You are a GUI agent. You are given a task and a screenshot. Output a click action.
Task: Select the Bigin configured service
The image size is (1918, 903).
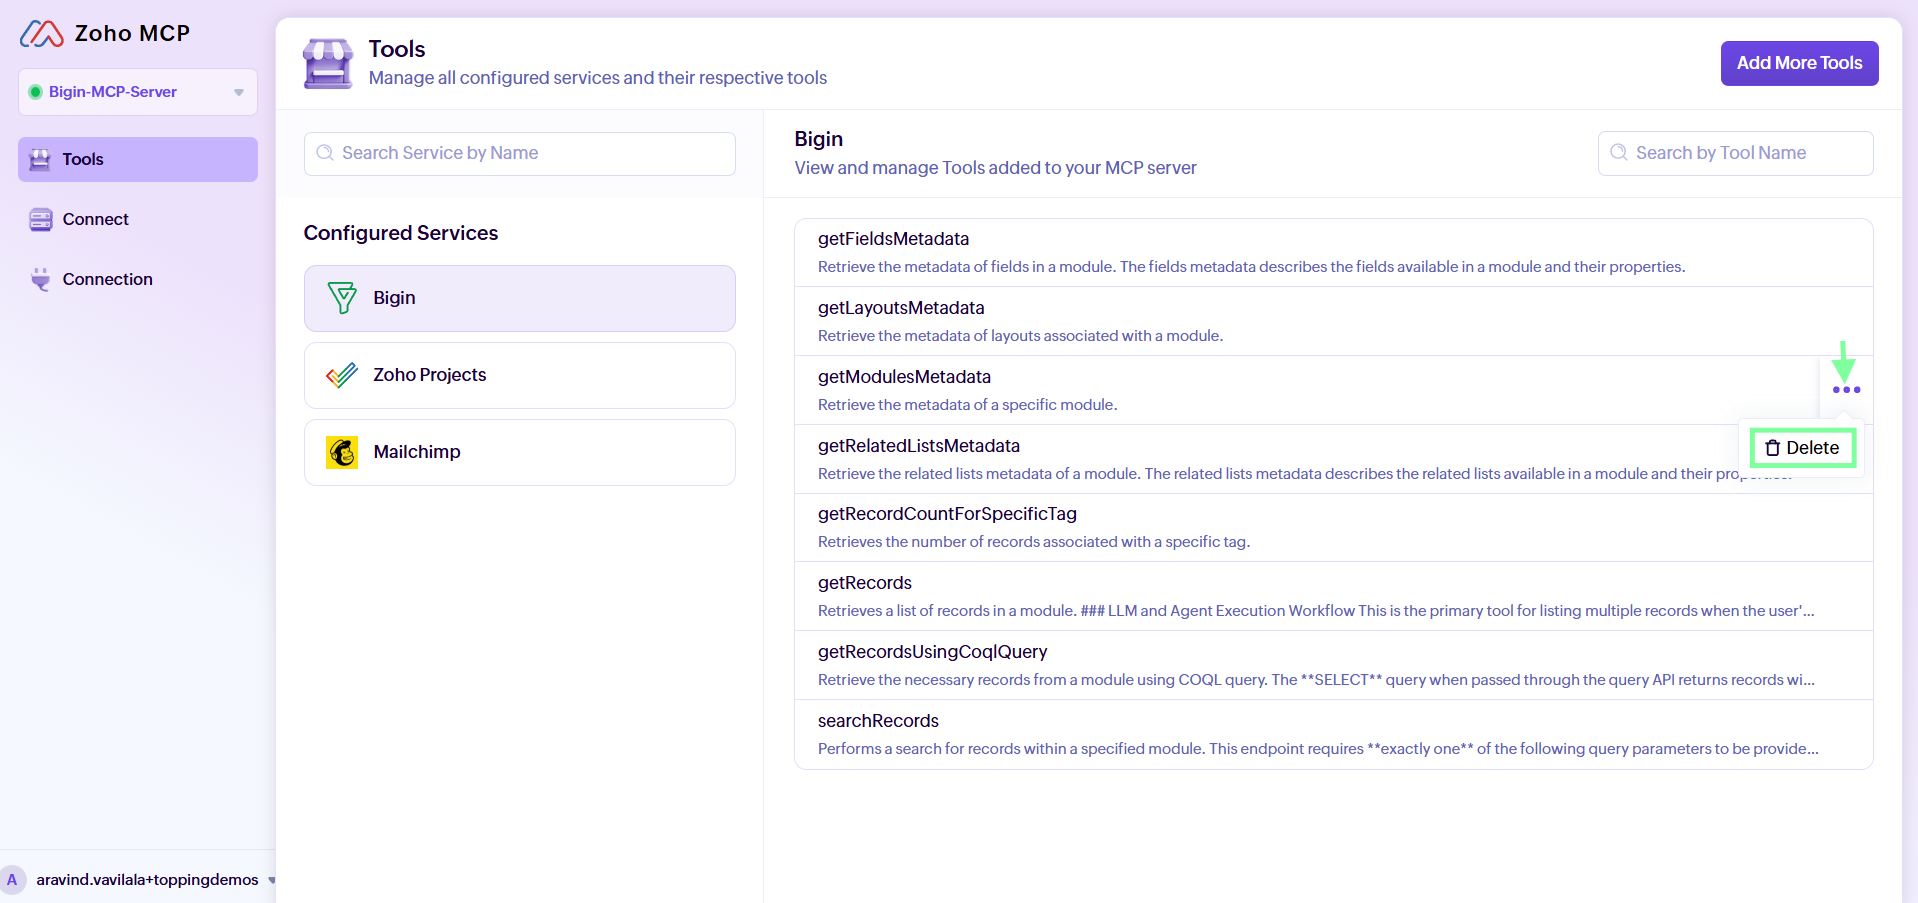(x=520, y=298)
